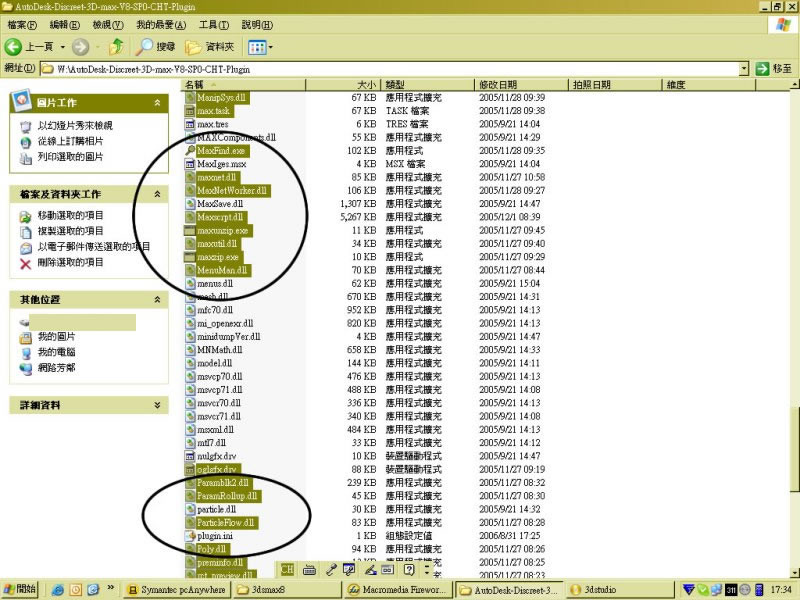Go up one folder level icon
Image resolution: width=800 pixels, height=600 pixels.
coord(116,47)
